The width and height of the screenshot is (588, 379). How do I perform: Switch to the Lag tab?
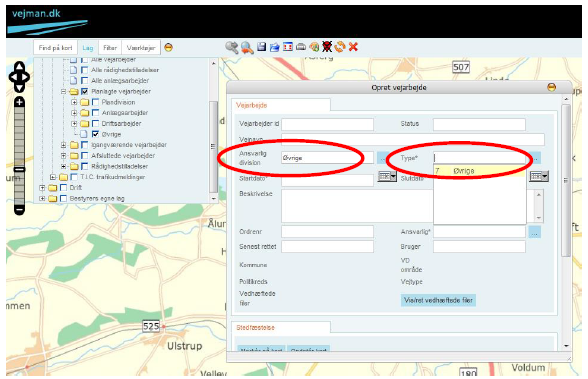click(x=88, y=48)
